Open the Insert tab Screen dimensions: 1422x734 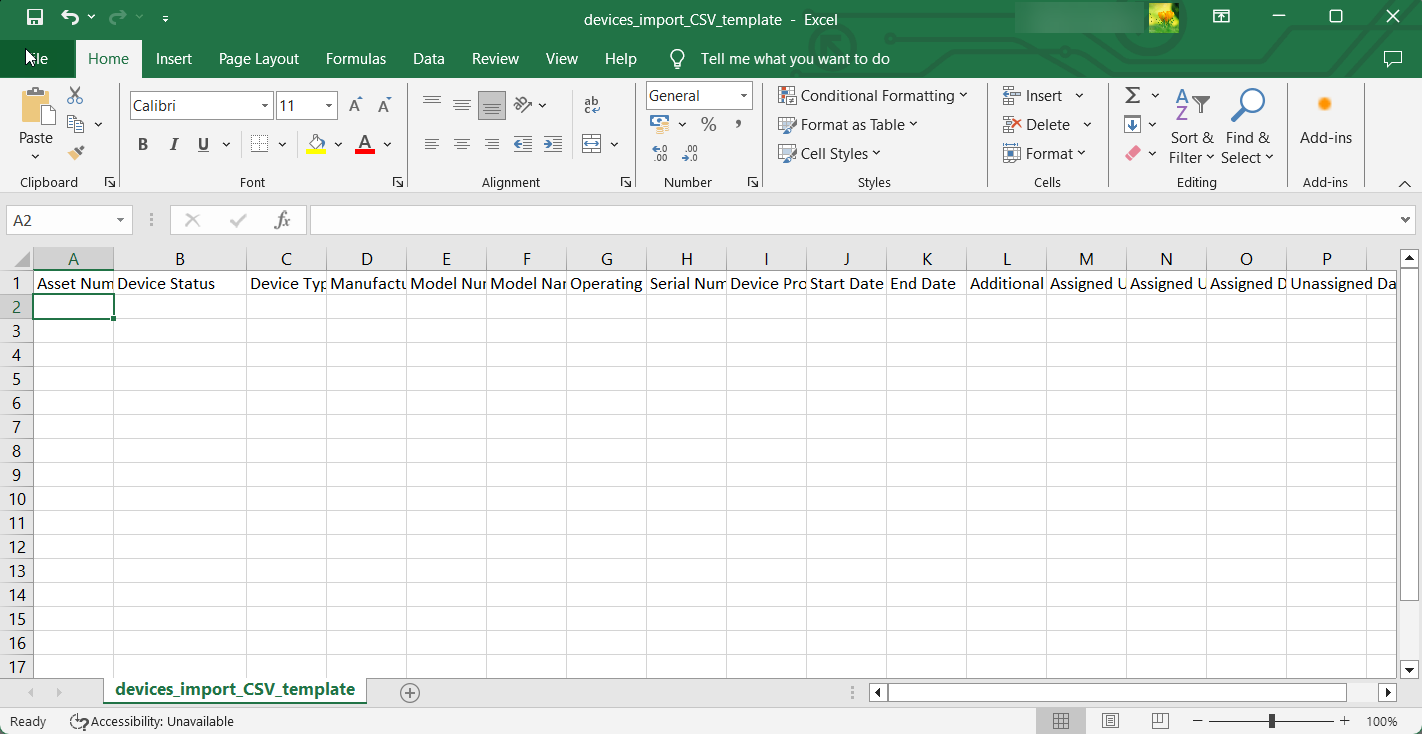[x=174, y=59]
